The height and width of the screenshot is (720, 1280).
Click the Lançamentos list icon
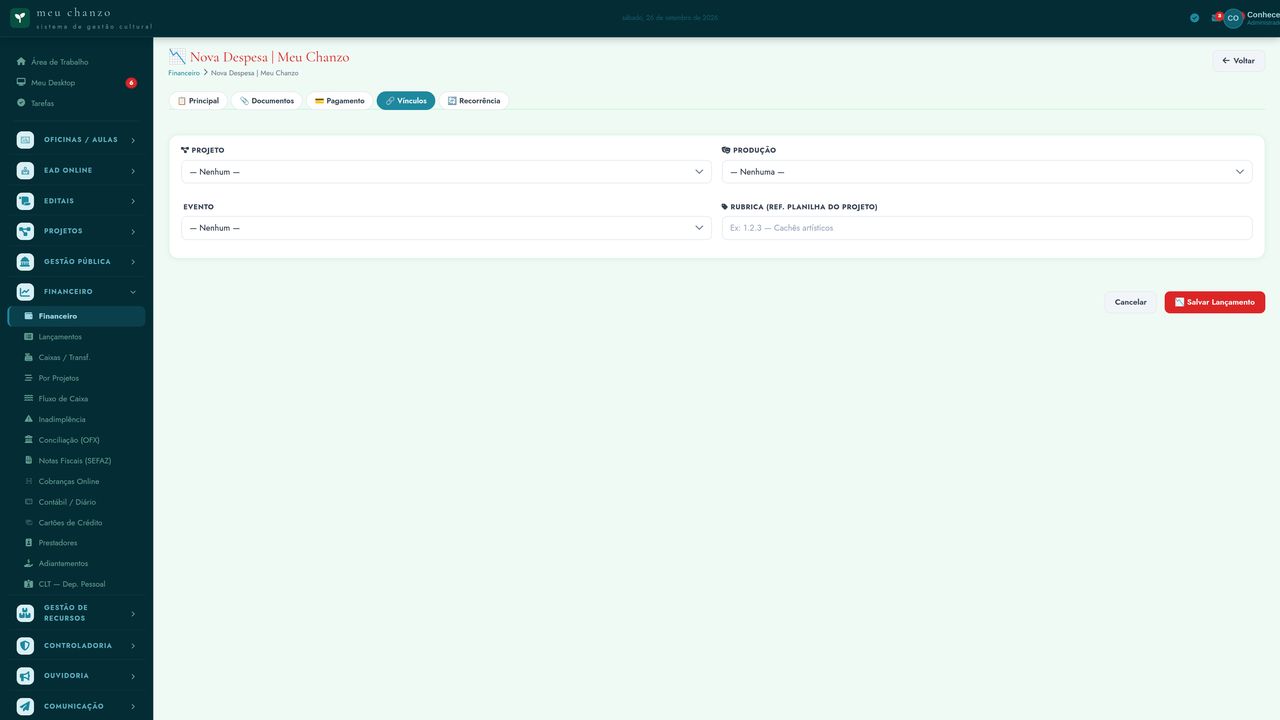(x=29, y=337)
